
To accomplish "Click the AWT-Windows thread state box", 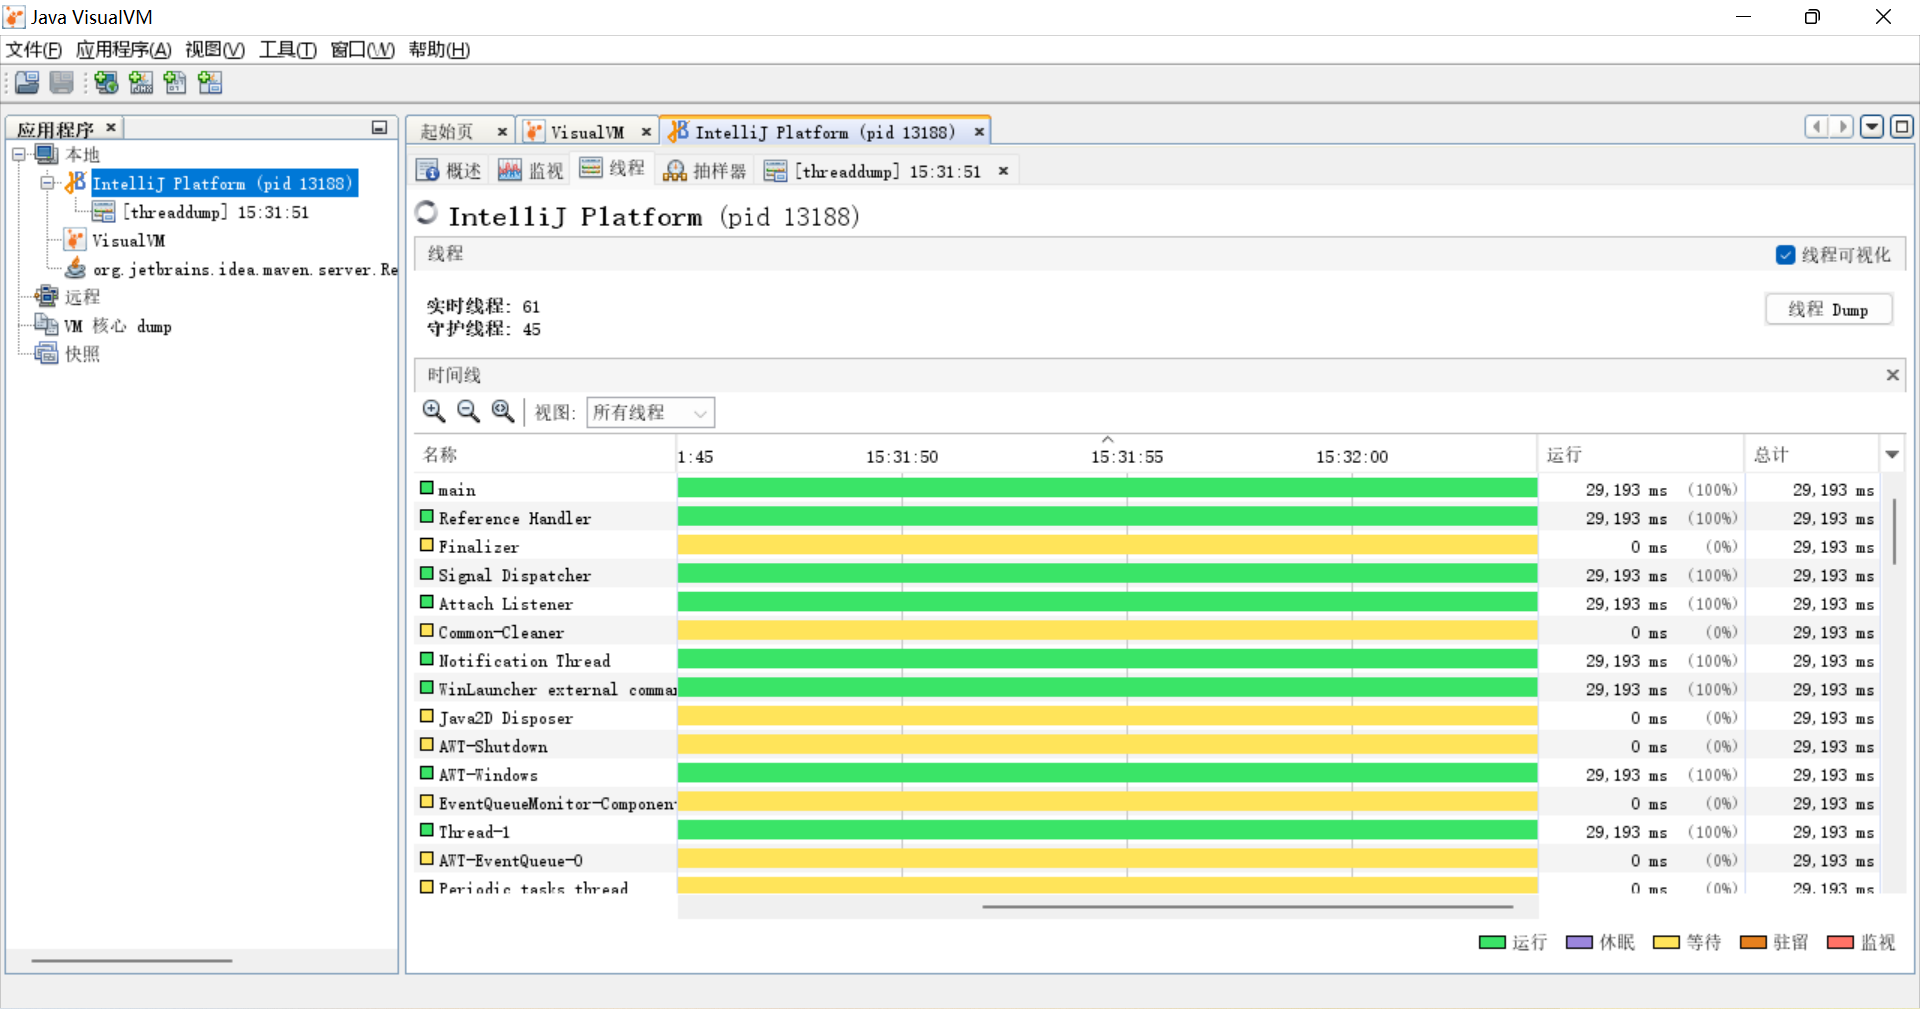I will (x=427, y=773).
